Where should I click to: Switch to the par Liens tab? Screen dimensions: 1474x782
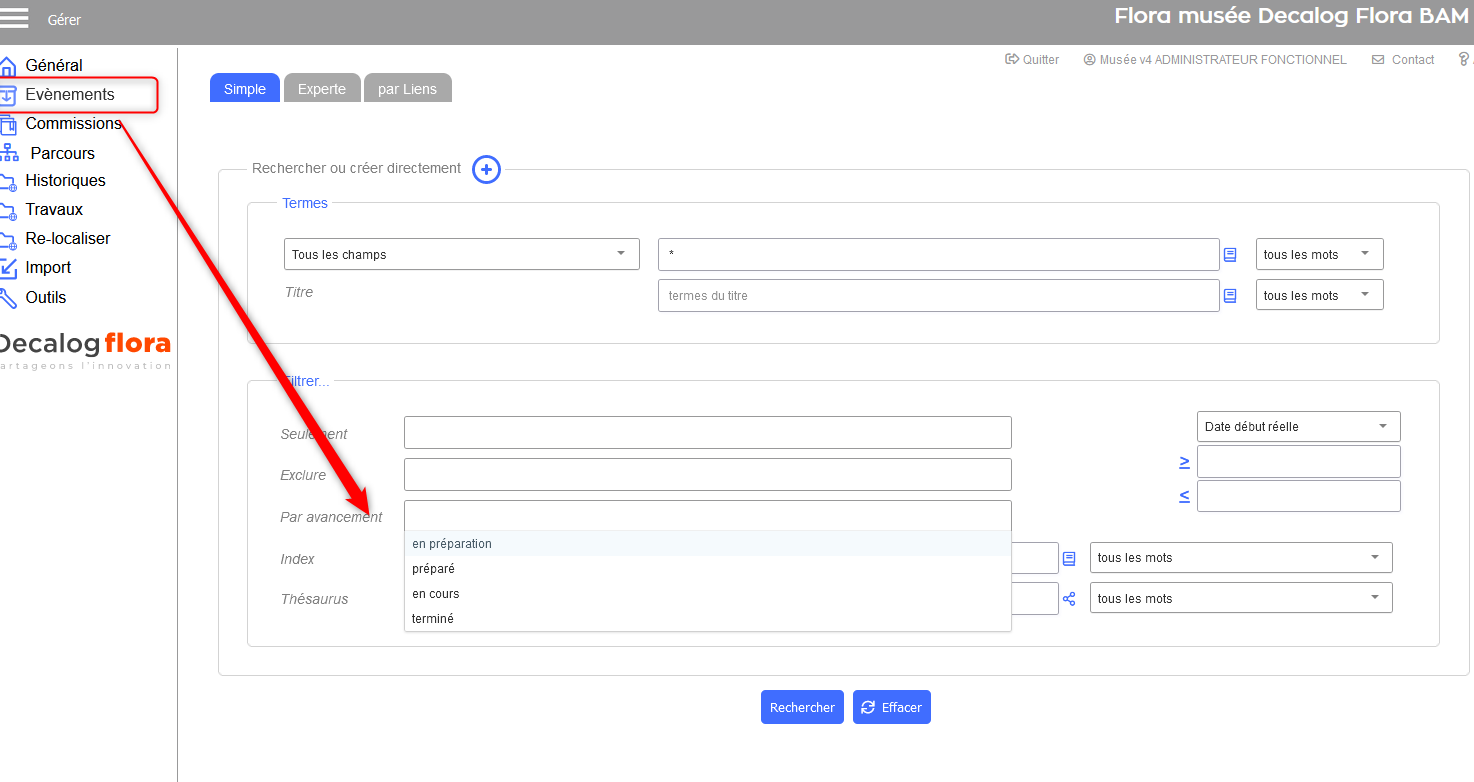(x=407, y=89)
